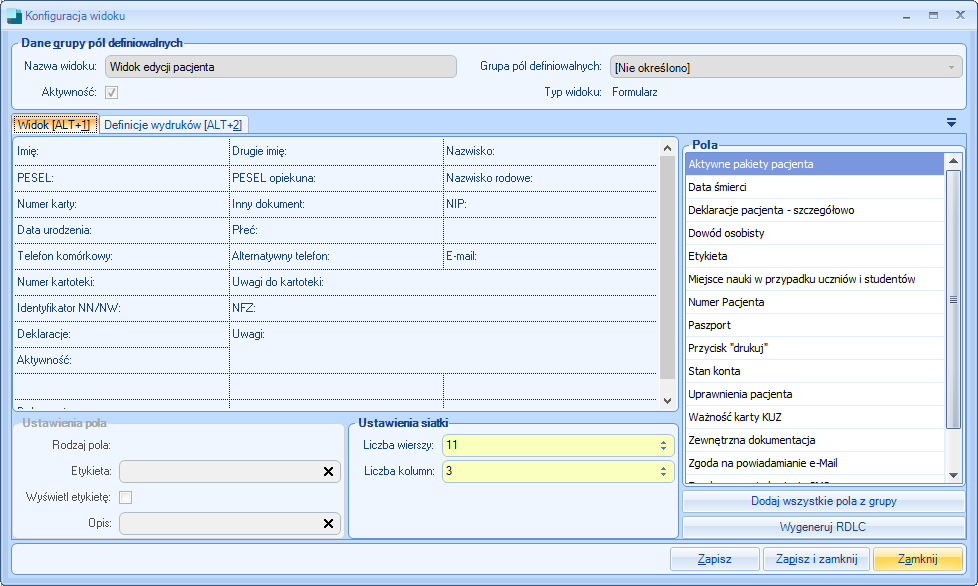
Task: Select 'Uprawnienia pacjenta' in Pola list
Action: [815, 395]
